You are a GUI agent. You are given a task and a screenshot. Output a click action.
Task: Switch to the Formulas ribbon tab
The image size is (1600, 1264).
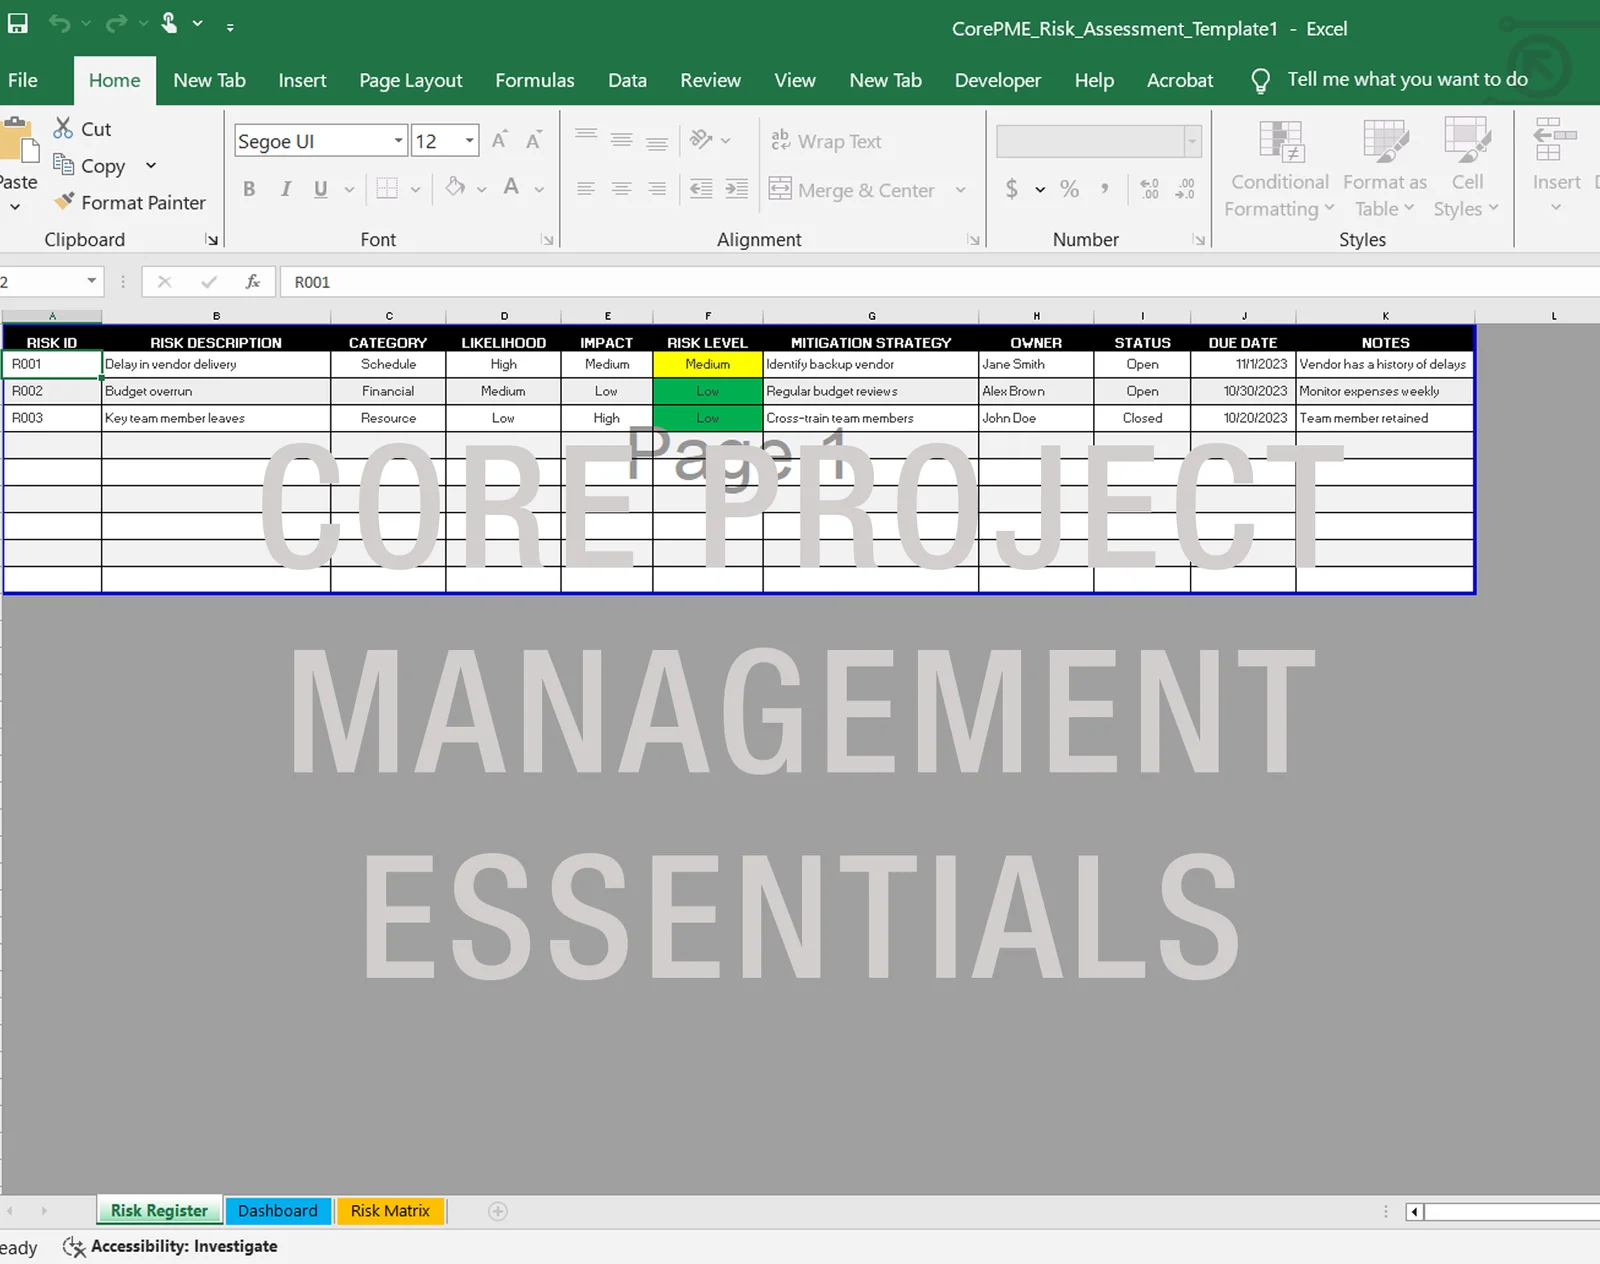534,80
